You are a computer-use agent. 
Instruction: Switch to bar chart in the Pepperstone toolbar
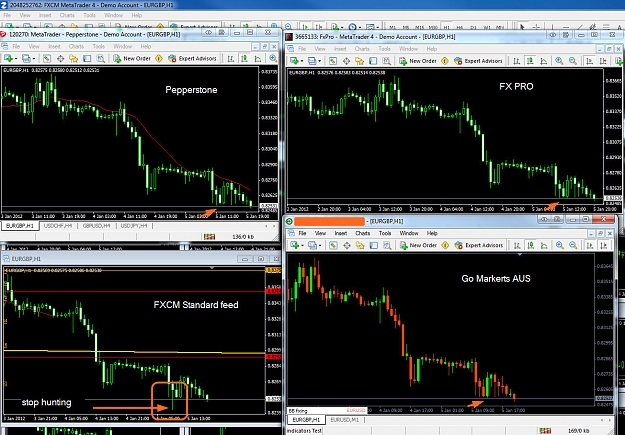click(x=231, y=59)
